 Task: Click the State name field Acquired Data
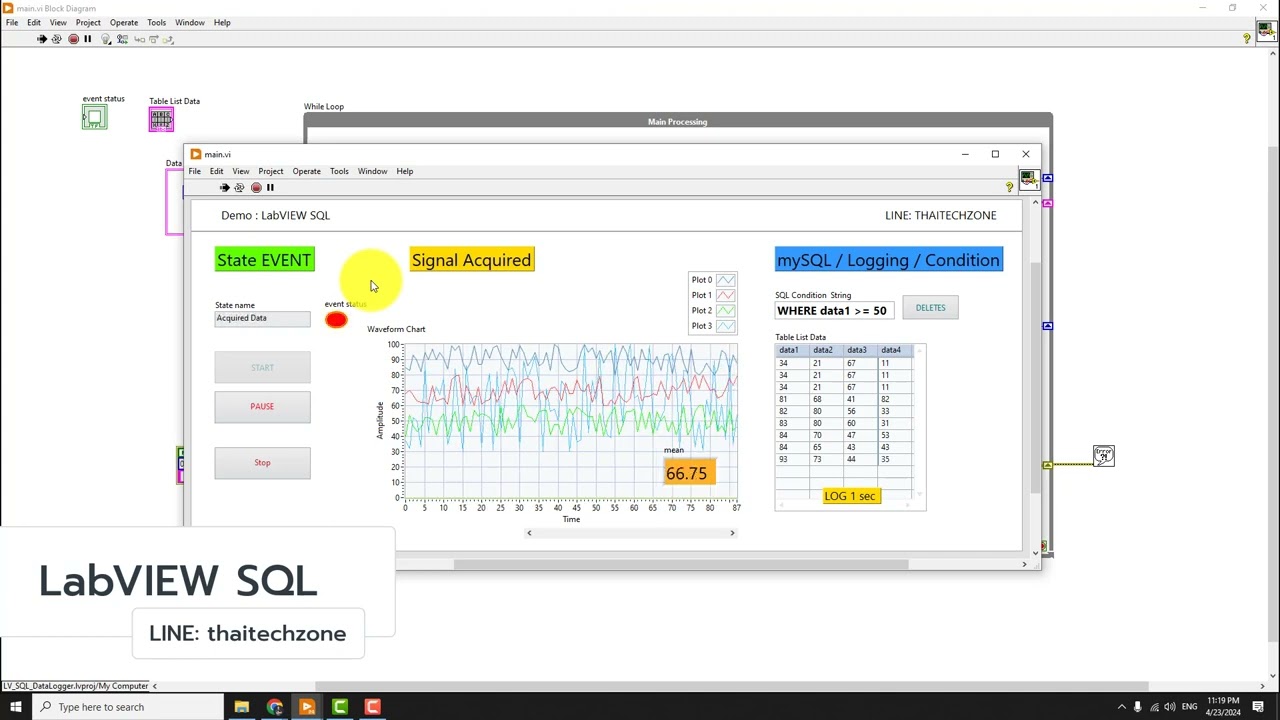pyautogui.click(x=262, y=318)
